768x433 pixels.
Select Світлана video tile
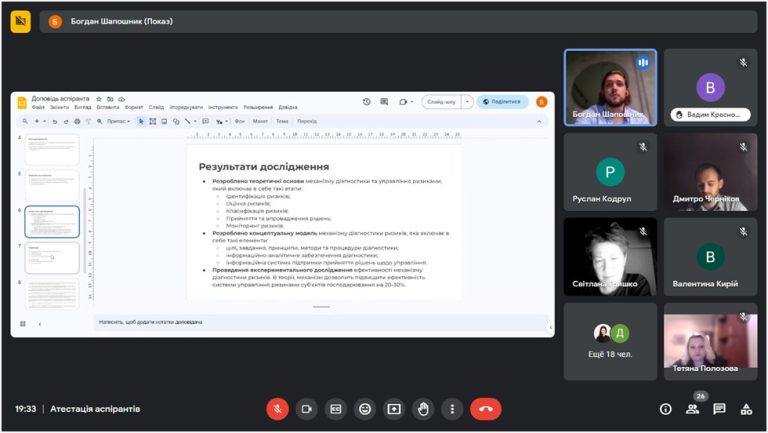click(x=610, y=257)
